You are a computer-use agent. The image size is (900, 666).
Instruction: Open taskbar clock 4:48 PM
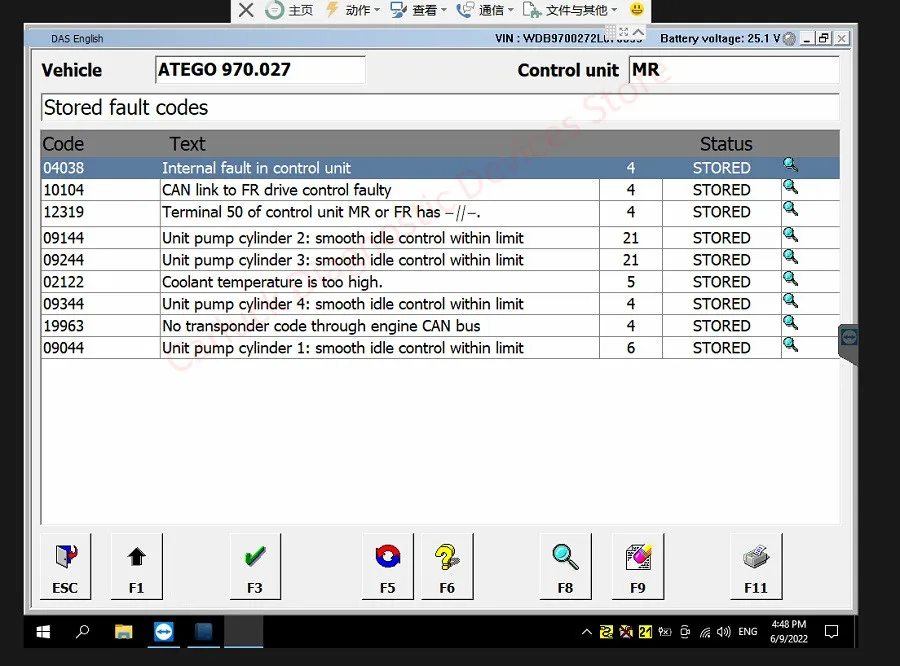789,632
